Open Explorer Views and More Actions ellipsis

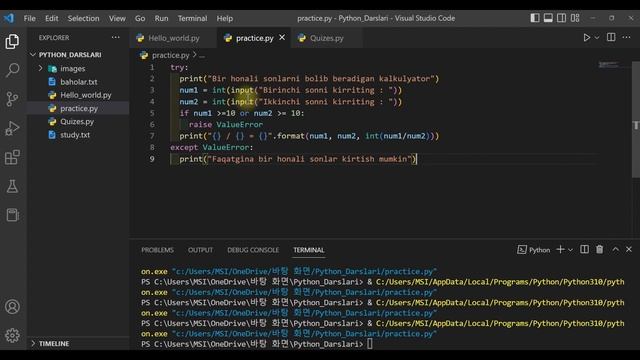click(116, 38)
